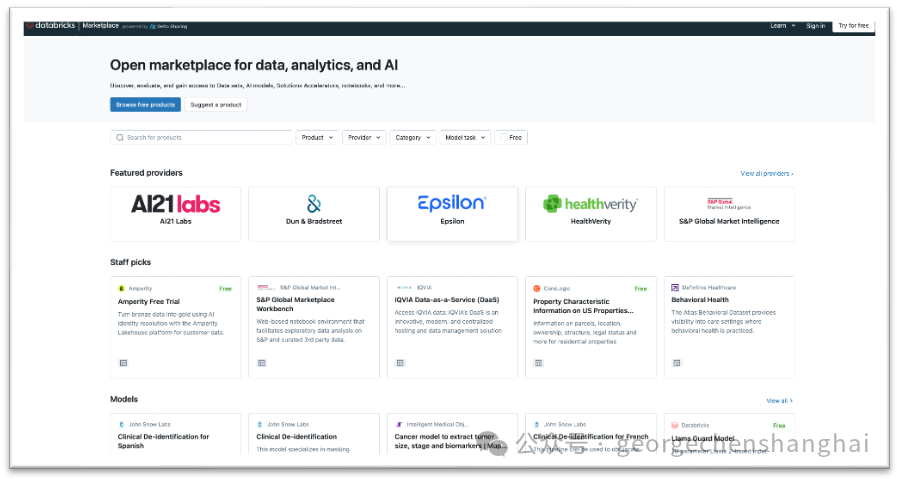Viewport: 897px width, 479px height.
Task: Click the AI21 Labs provider logo
Action: pyautogui.click(x=175, y=204)
